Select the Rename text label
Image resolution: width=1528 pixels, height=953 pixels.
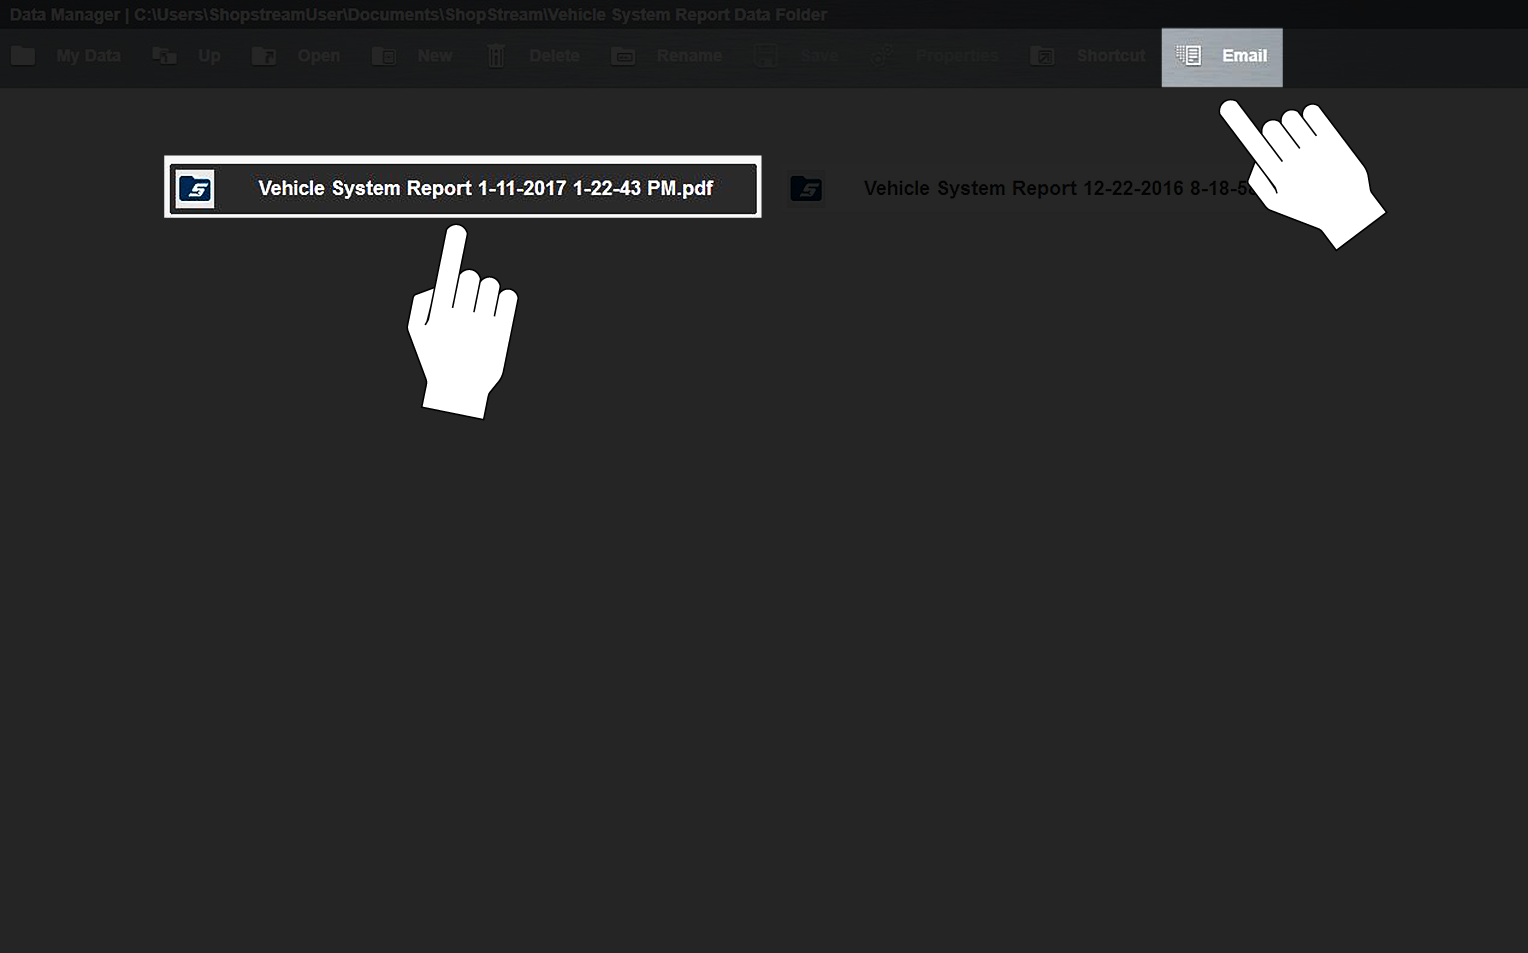[689, 56]
